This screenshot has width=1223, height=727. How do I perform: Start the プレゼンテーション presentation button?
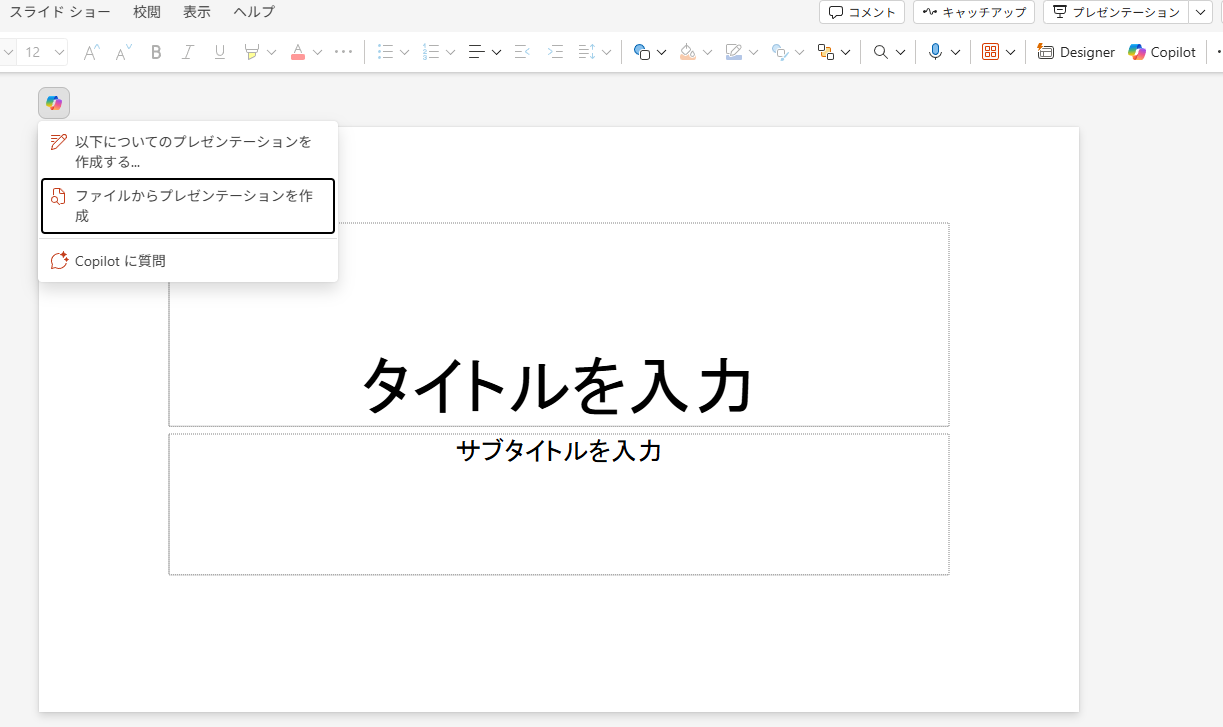(x=1116, y=12)
